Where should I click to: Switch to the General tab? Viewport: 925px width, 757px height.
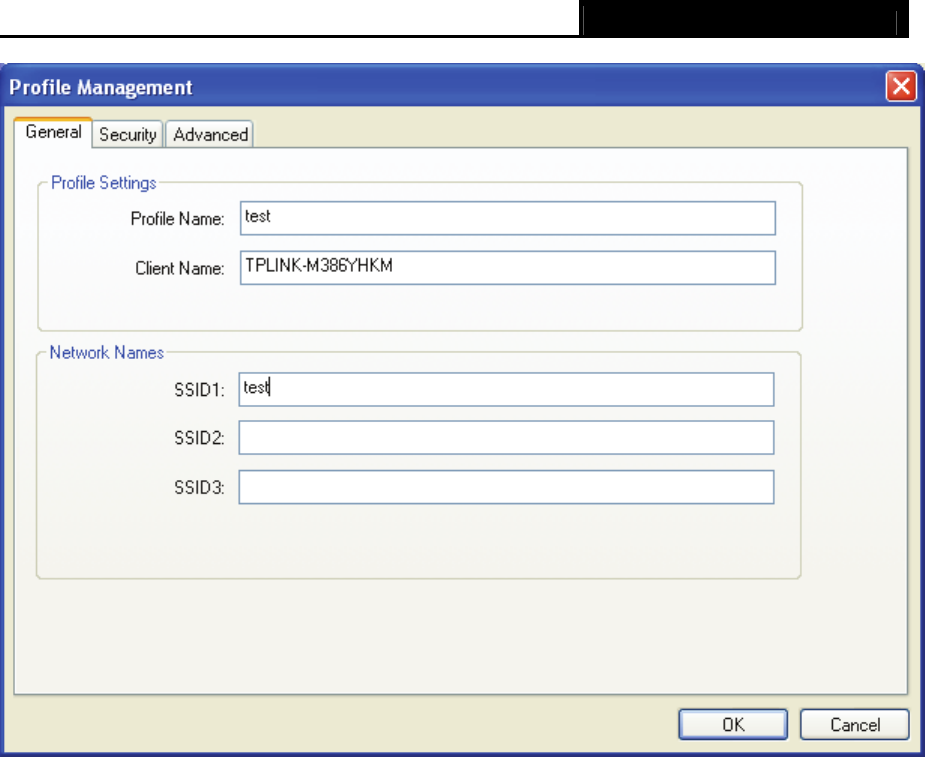pos(53,132)
